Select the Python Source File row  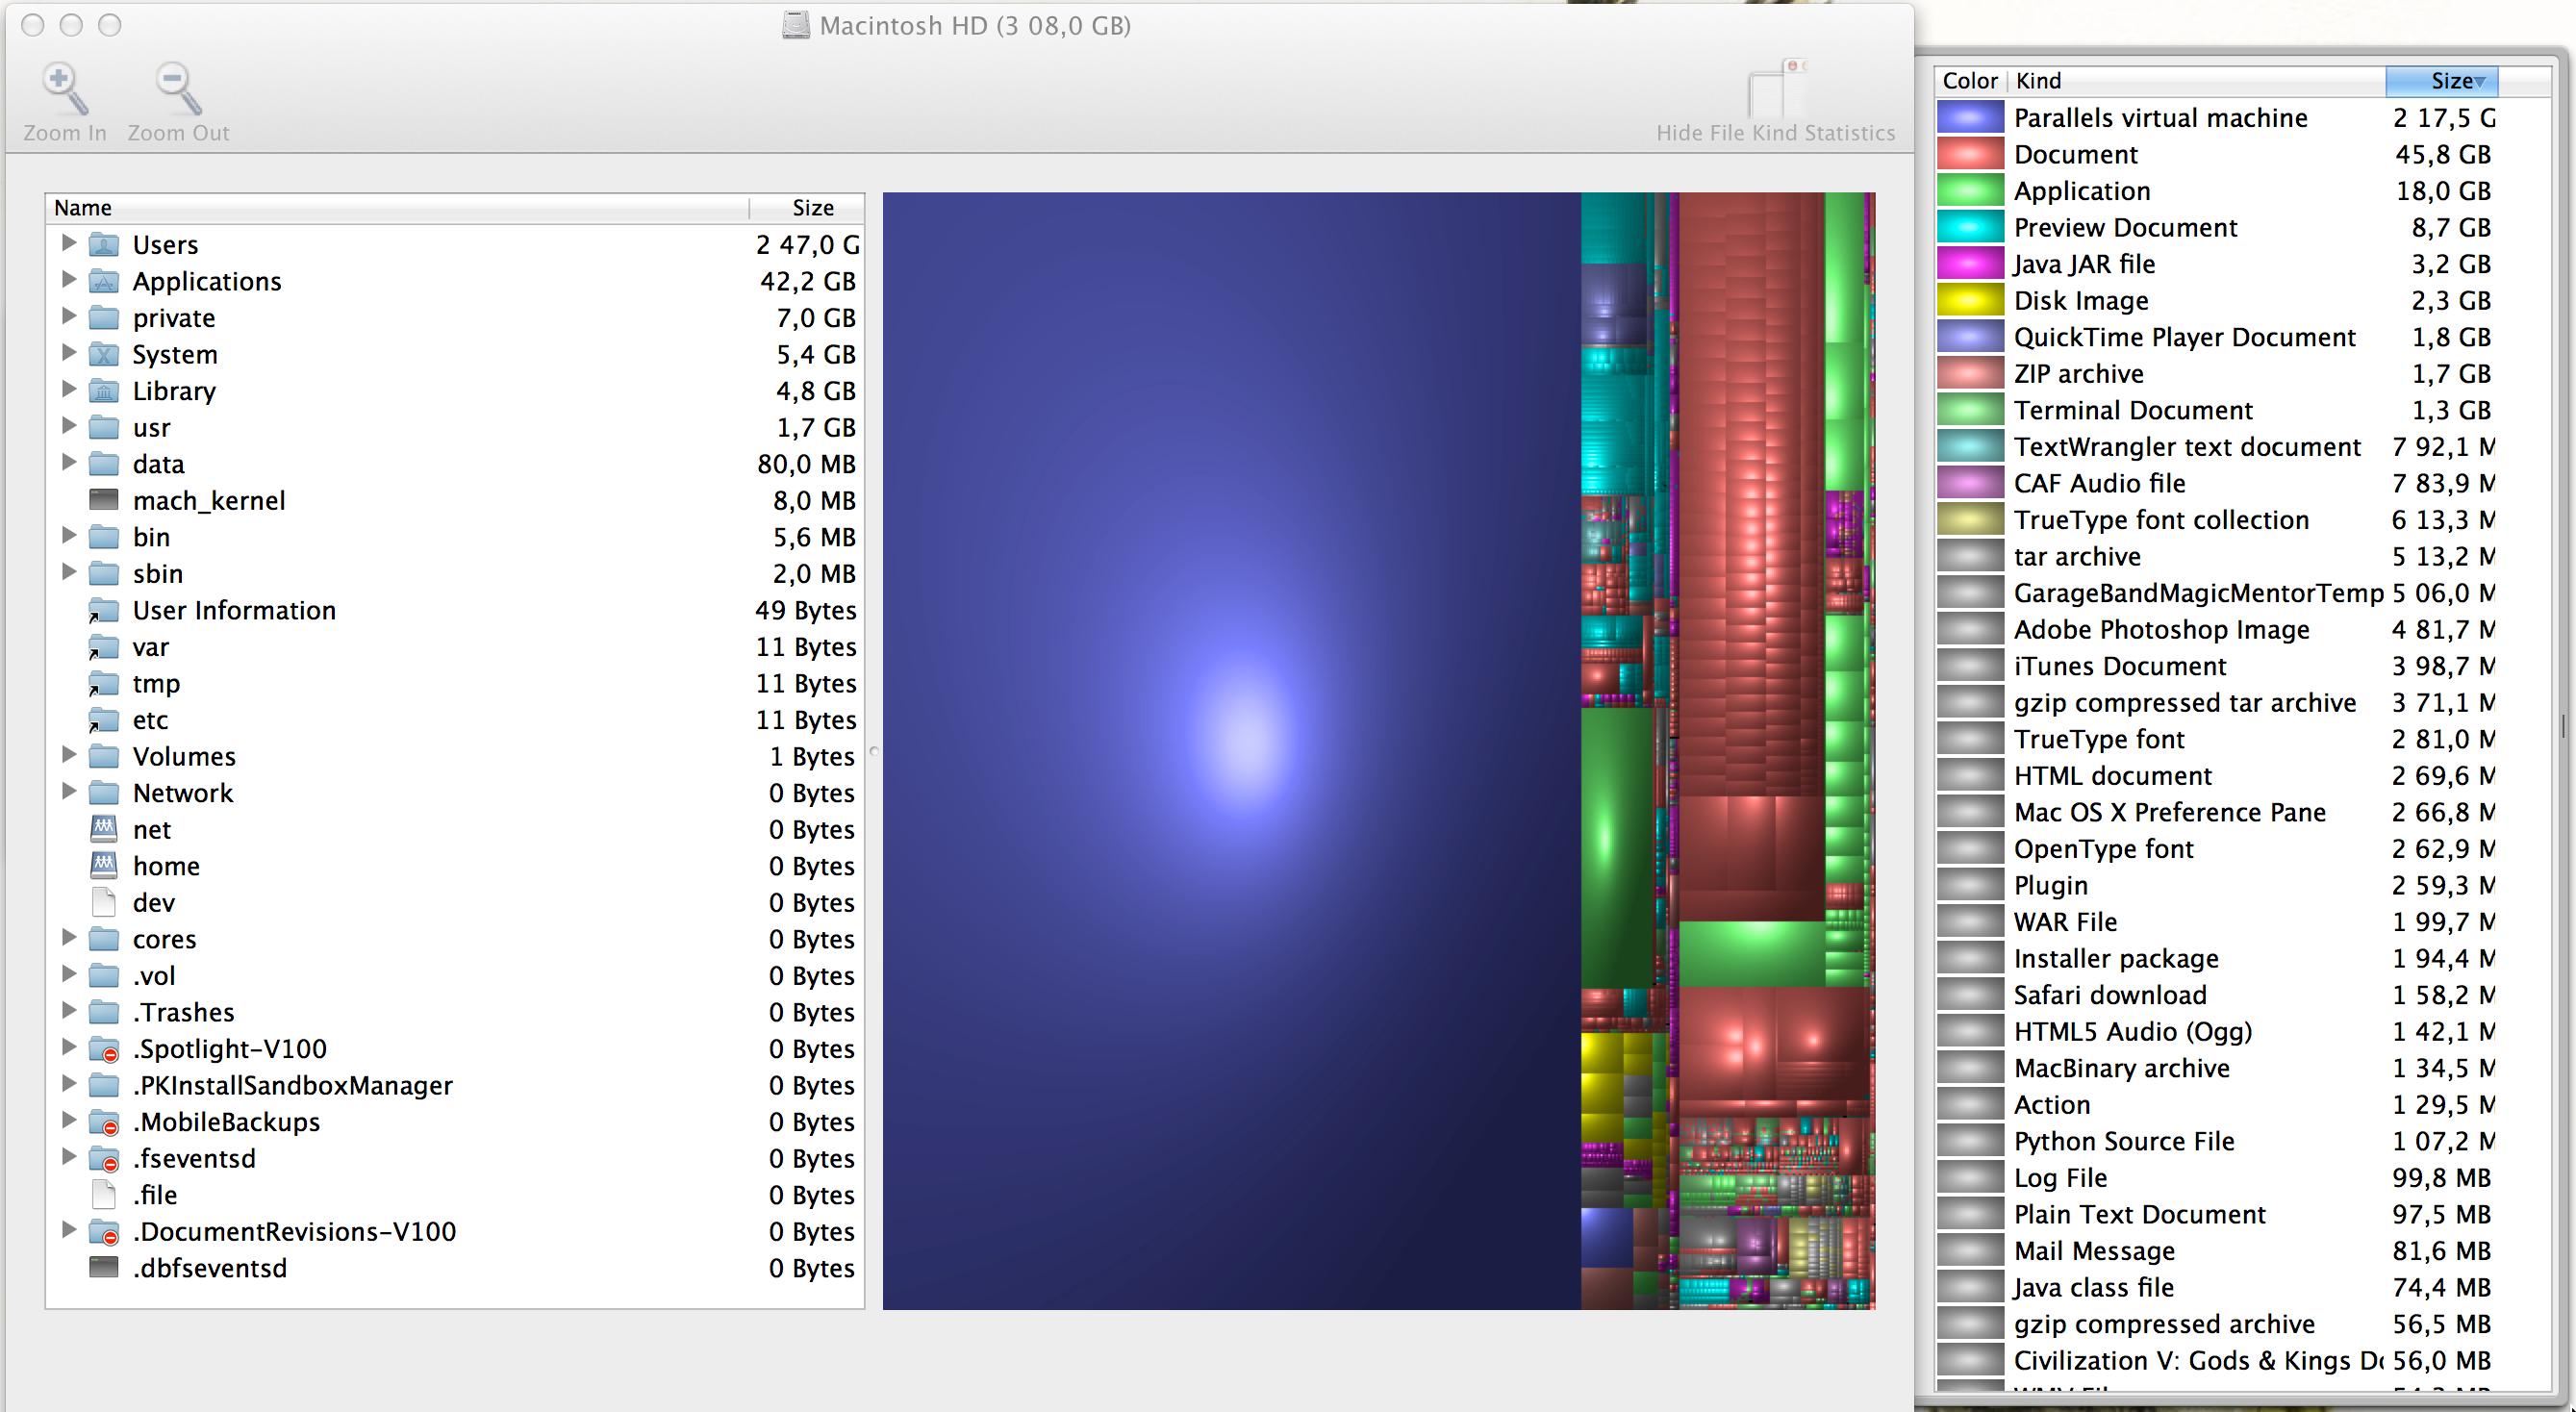click(x=2216, y=1141)
